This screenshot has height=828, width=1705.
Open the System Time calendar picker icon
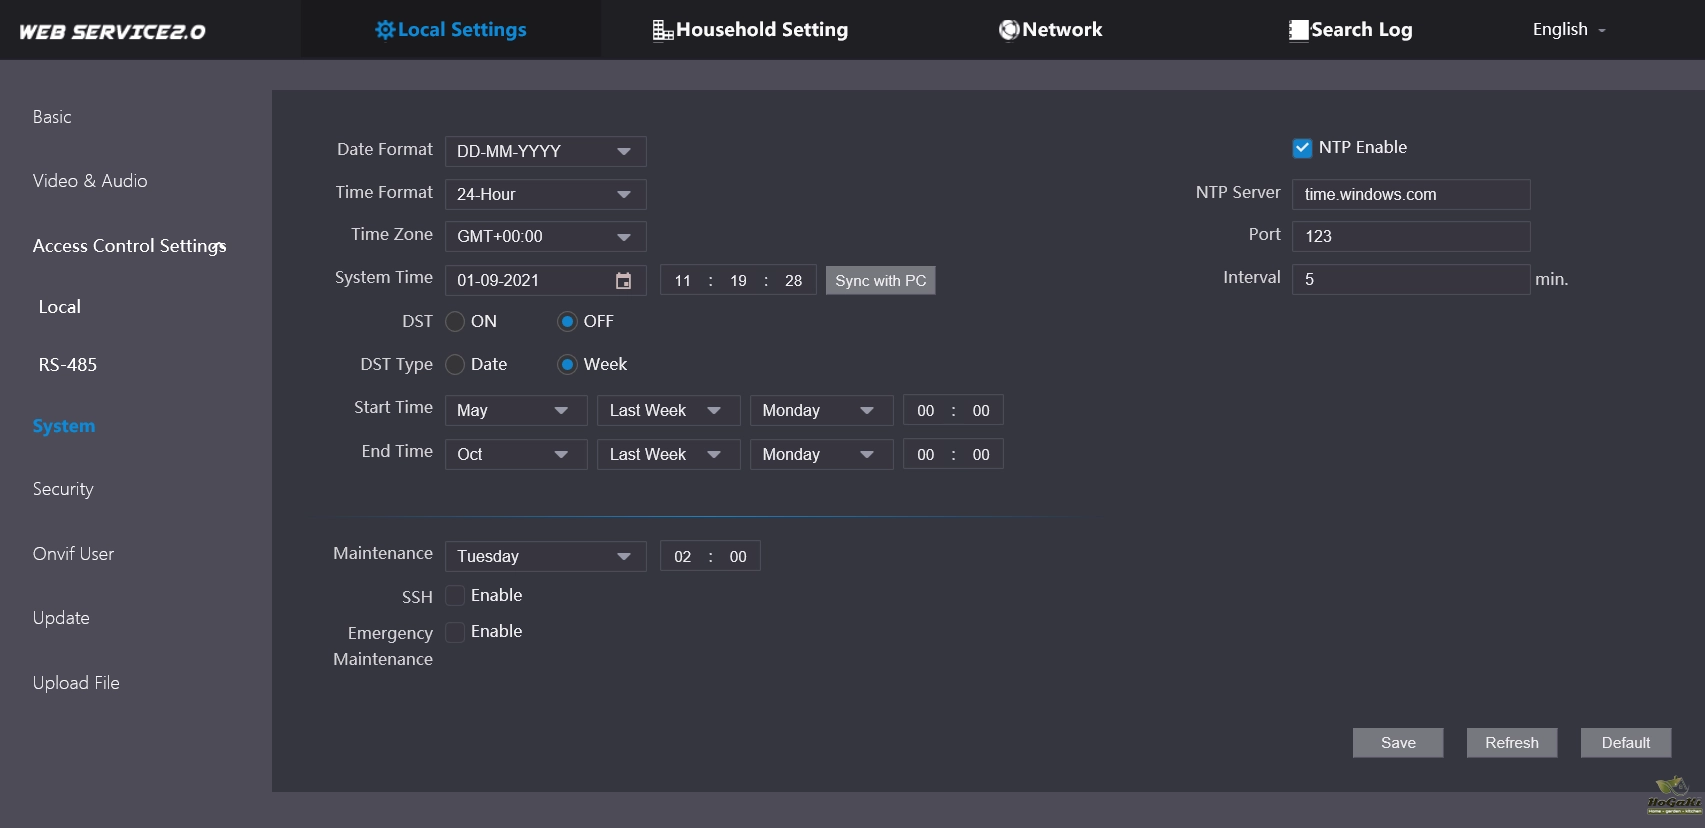(623, 281)
